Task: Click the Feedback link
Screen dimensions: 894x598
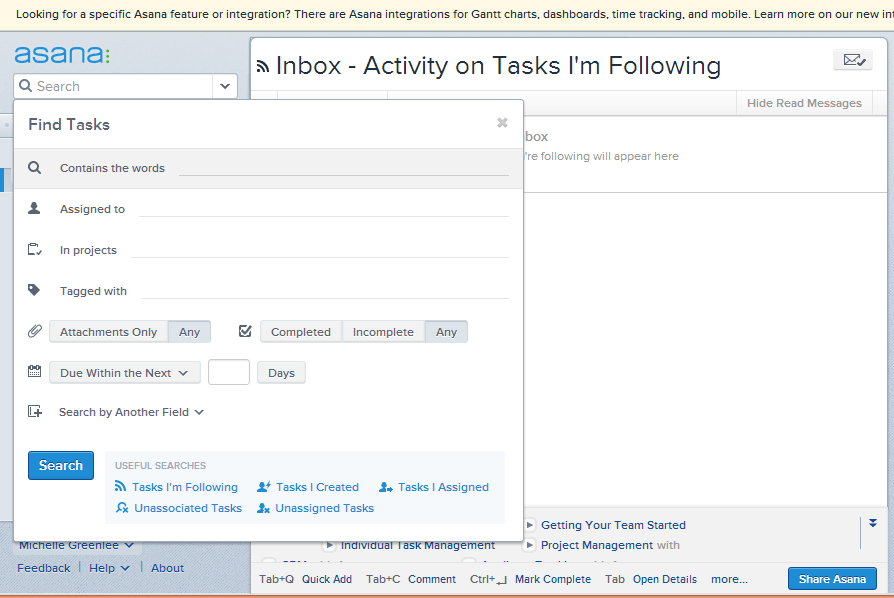Action: [x=44, y=568]
